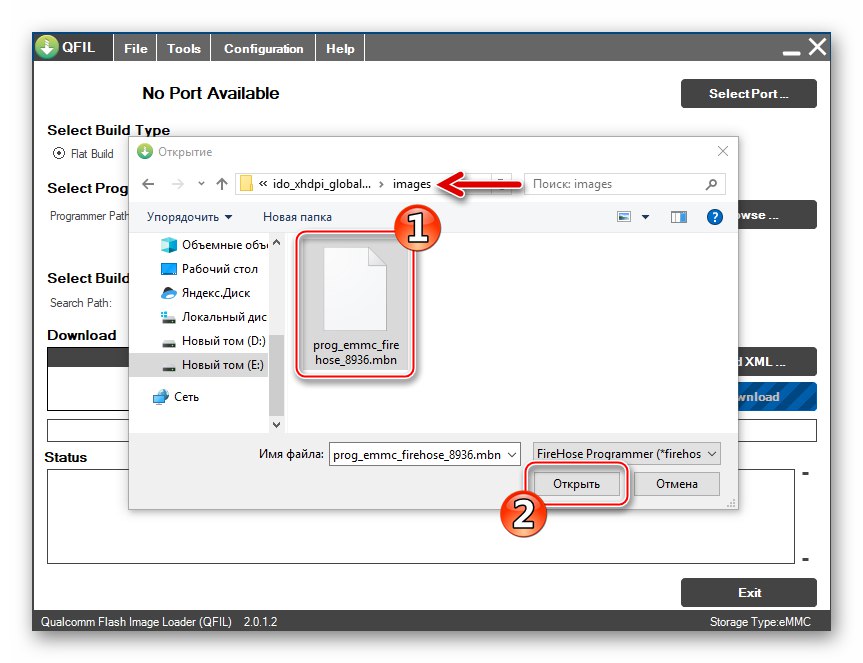Select Сеть in navigation pane
The width and height of the screenshot is (863, 663).
click(x=176, y=397)
